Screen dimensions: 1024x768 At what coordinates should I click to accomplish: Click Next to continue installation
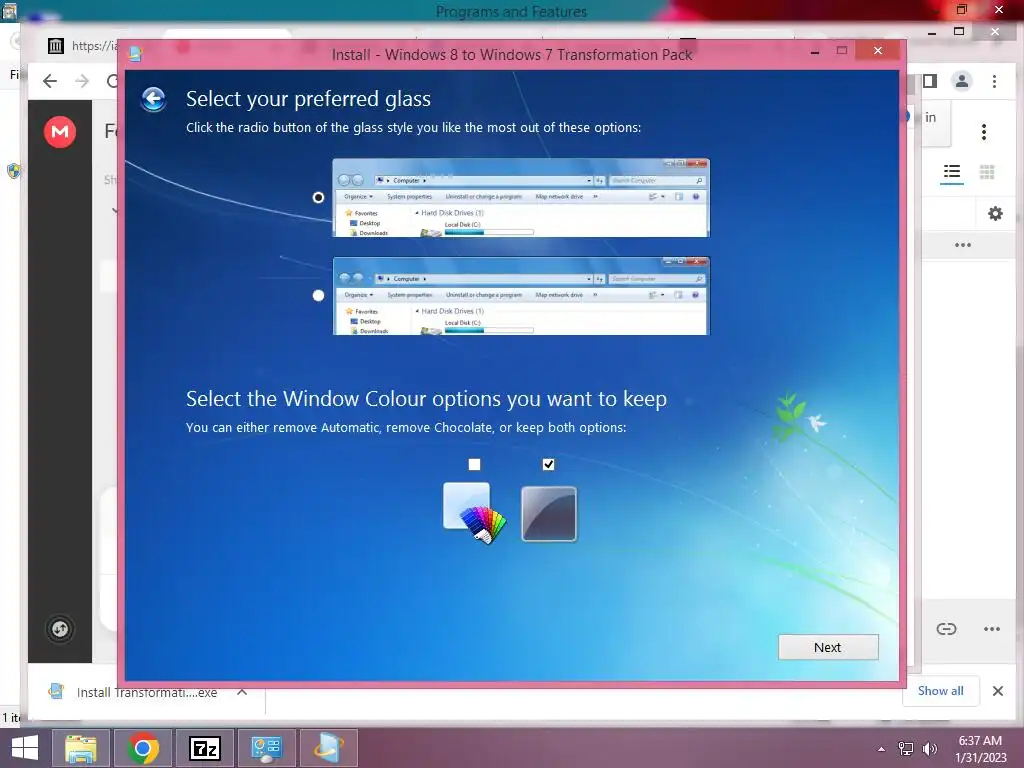point(828,647)
